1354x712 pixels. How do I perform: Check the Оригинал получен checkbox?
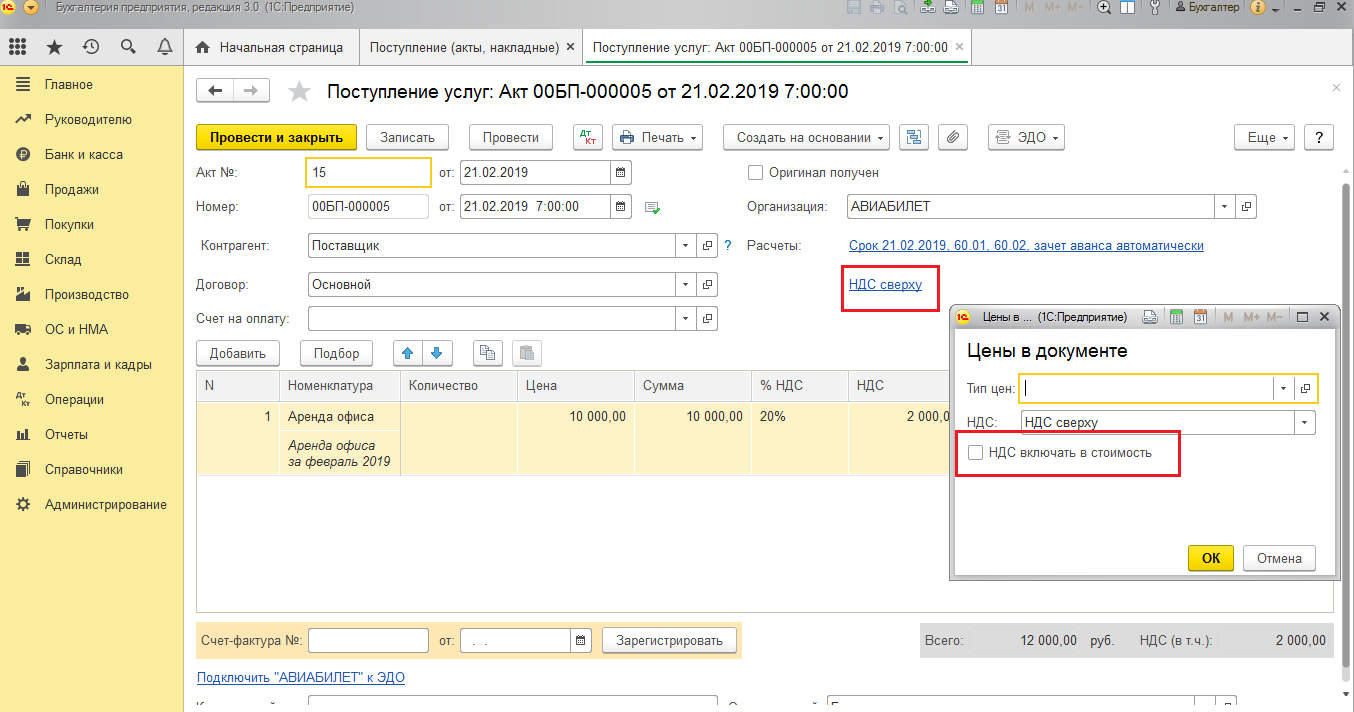[756, 172]
